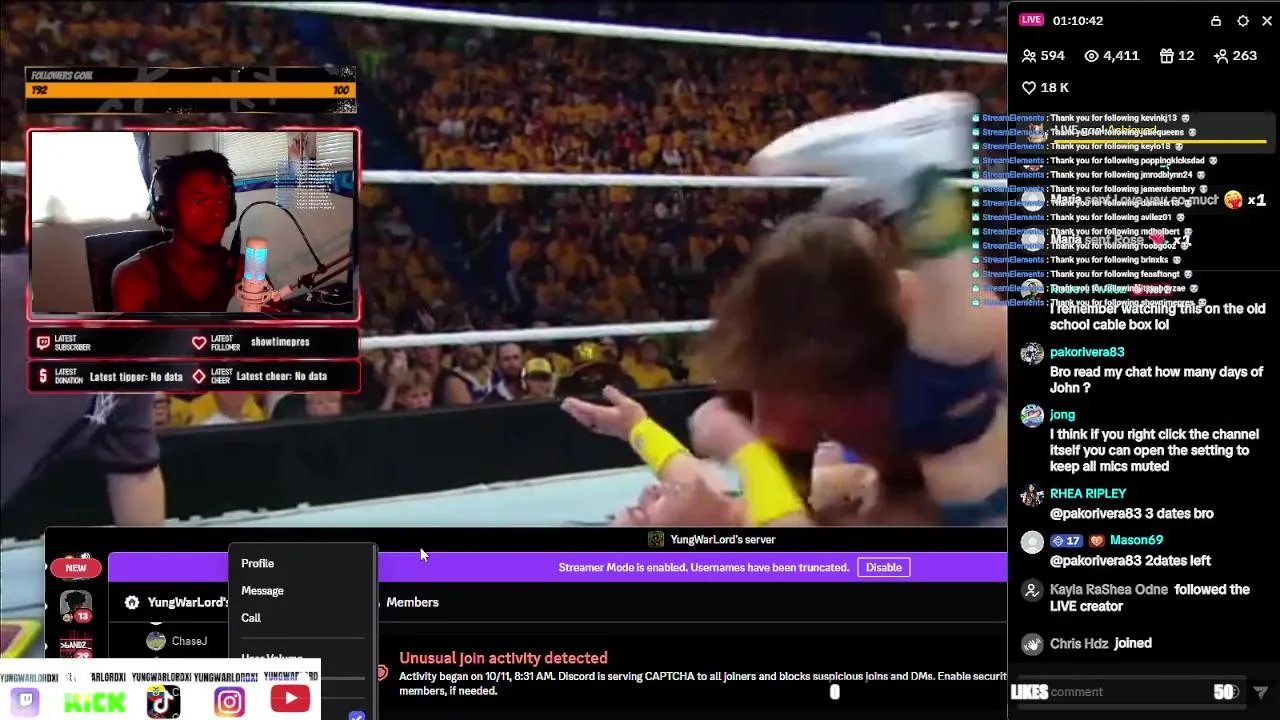
Task: Click ChaseJ name in Discord member list
Action: pos(189,641)
